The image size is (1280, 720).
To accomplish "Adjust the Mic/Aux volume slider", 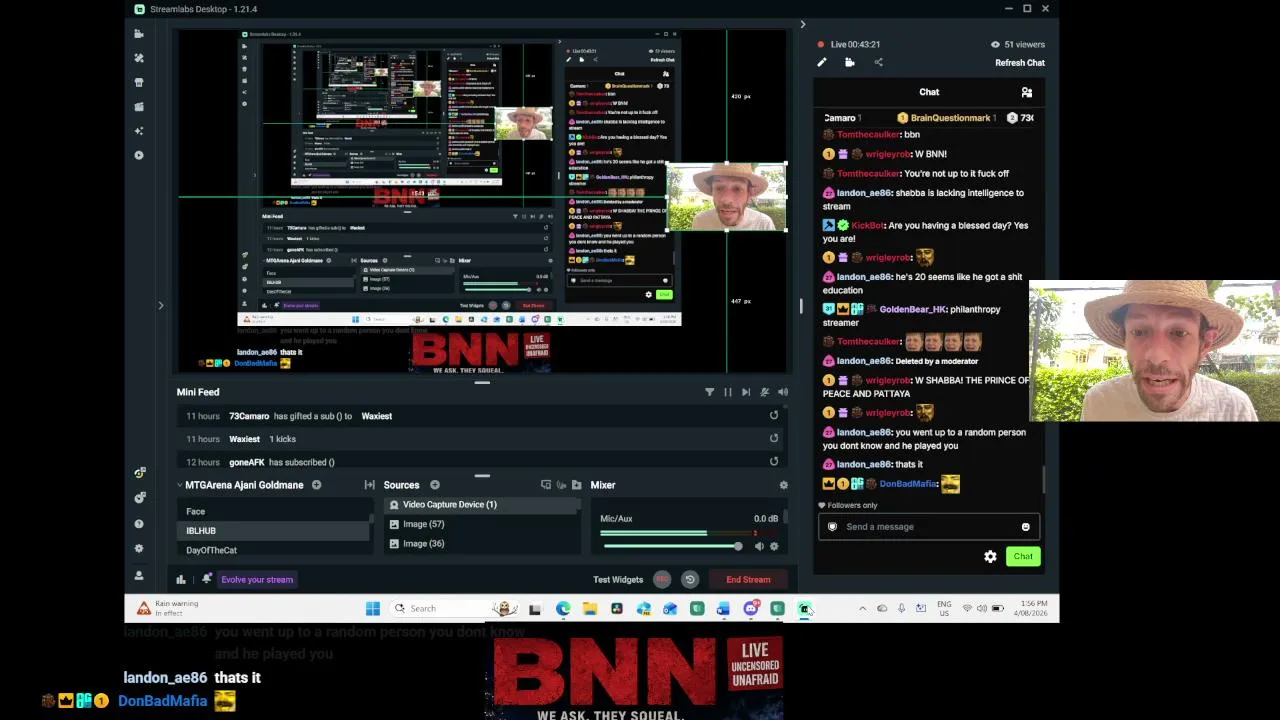I will pyautogui.click(x=671, y=546).
